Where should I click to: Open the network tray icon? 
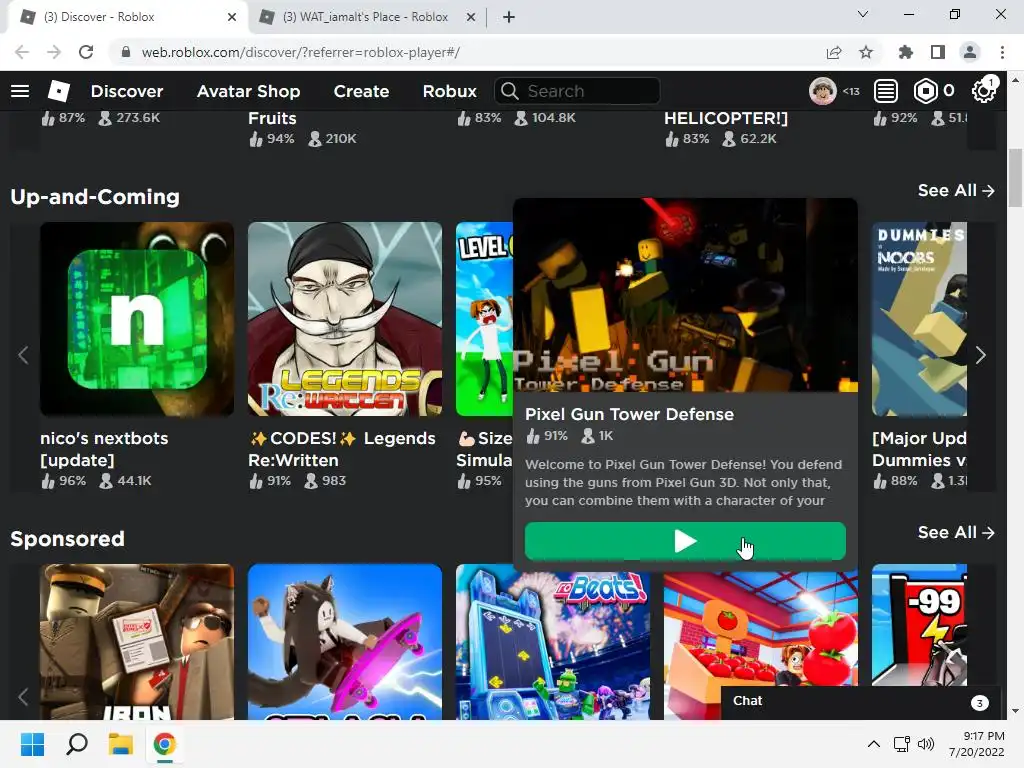click(x=902, y=744)
